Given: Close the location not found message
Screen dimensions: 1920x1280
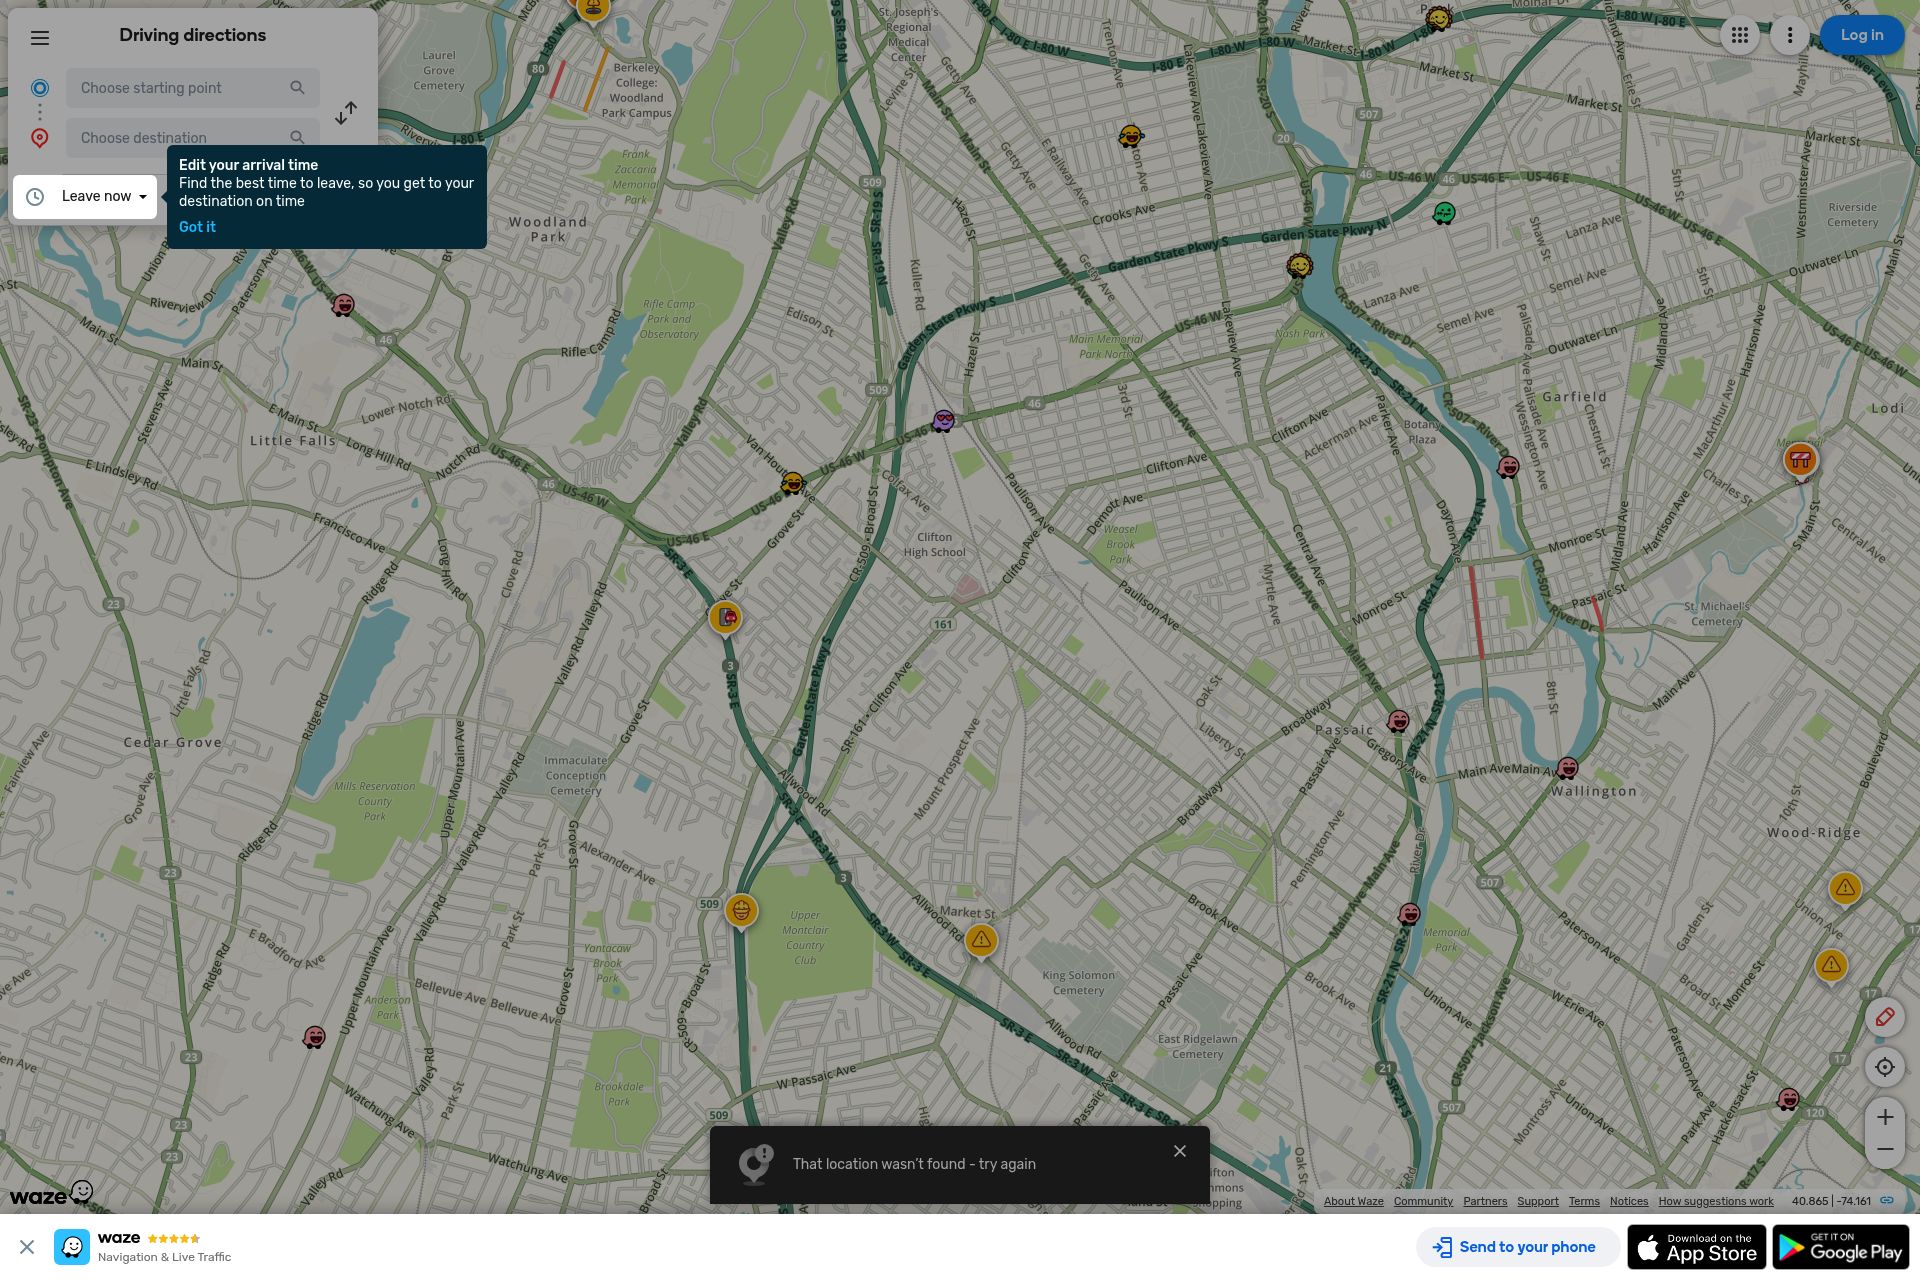Looking at the screenshot, I should pyautogui.click(x=1180, y=1151).
